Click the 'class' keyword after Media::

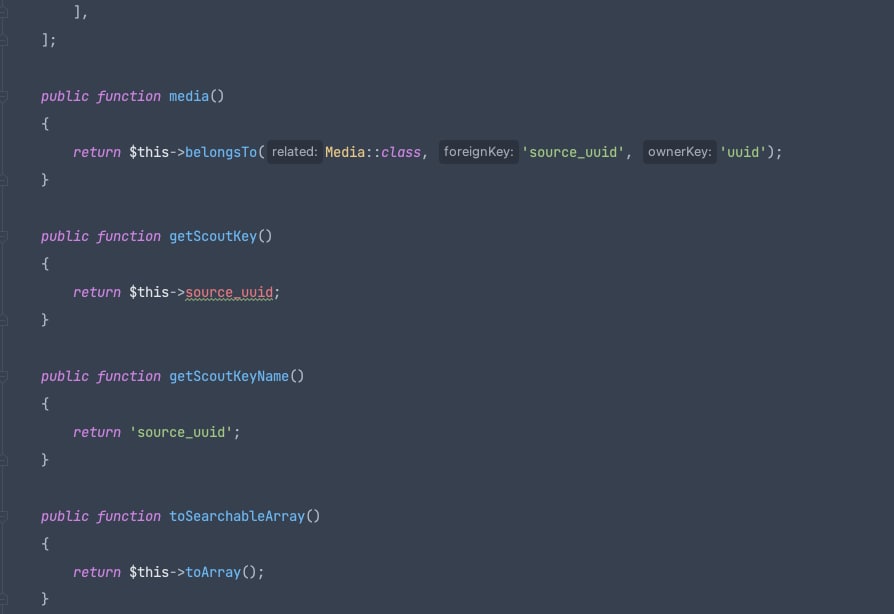pyautogui.click(x=401, y=152)
